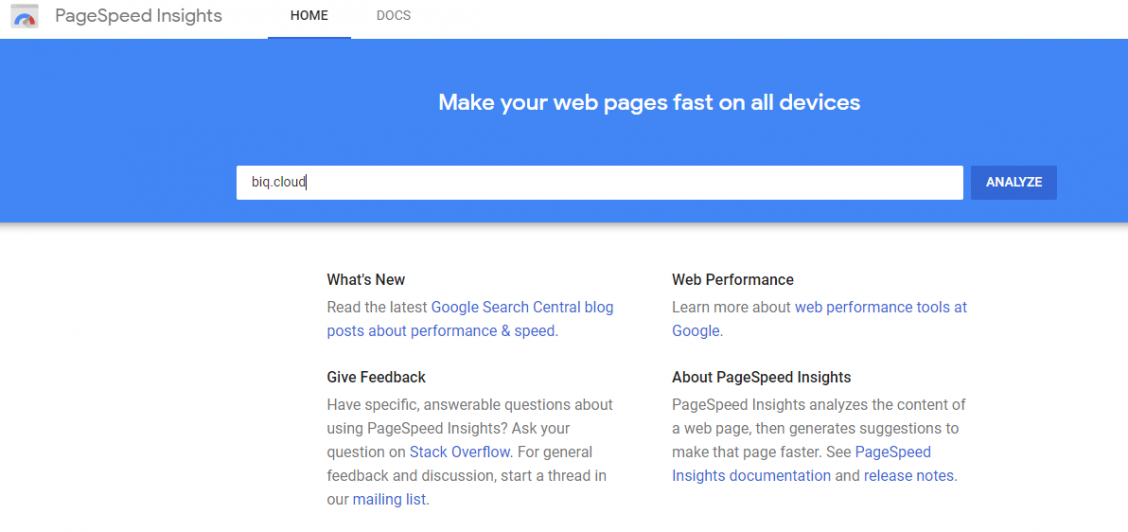Image resolution: width=1128 pixels, height=532 pixels.
Task: Open the DOCS tab
Action: tap(394, 16)
